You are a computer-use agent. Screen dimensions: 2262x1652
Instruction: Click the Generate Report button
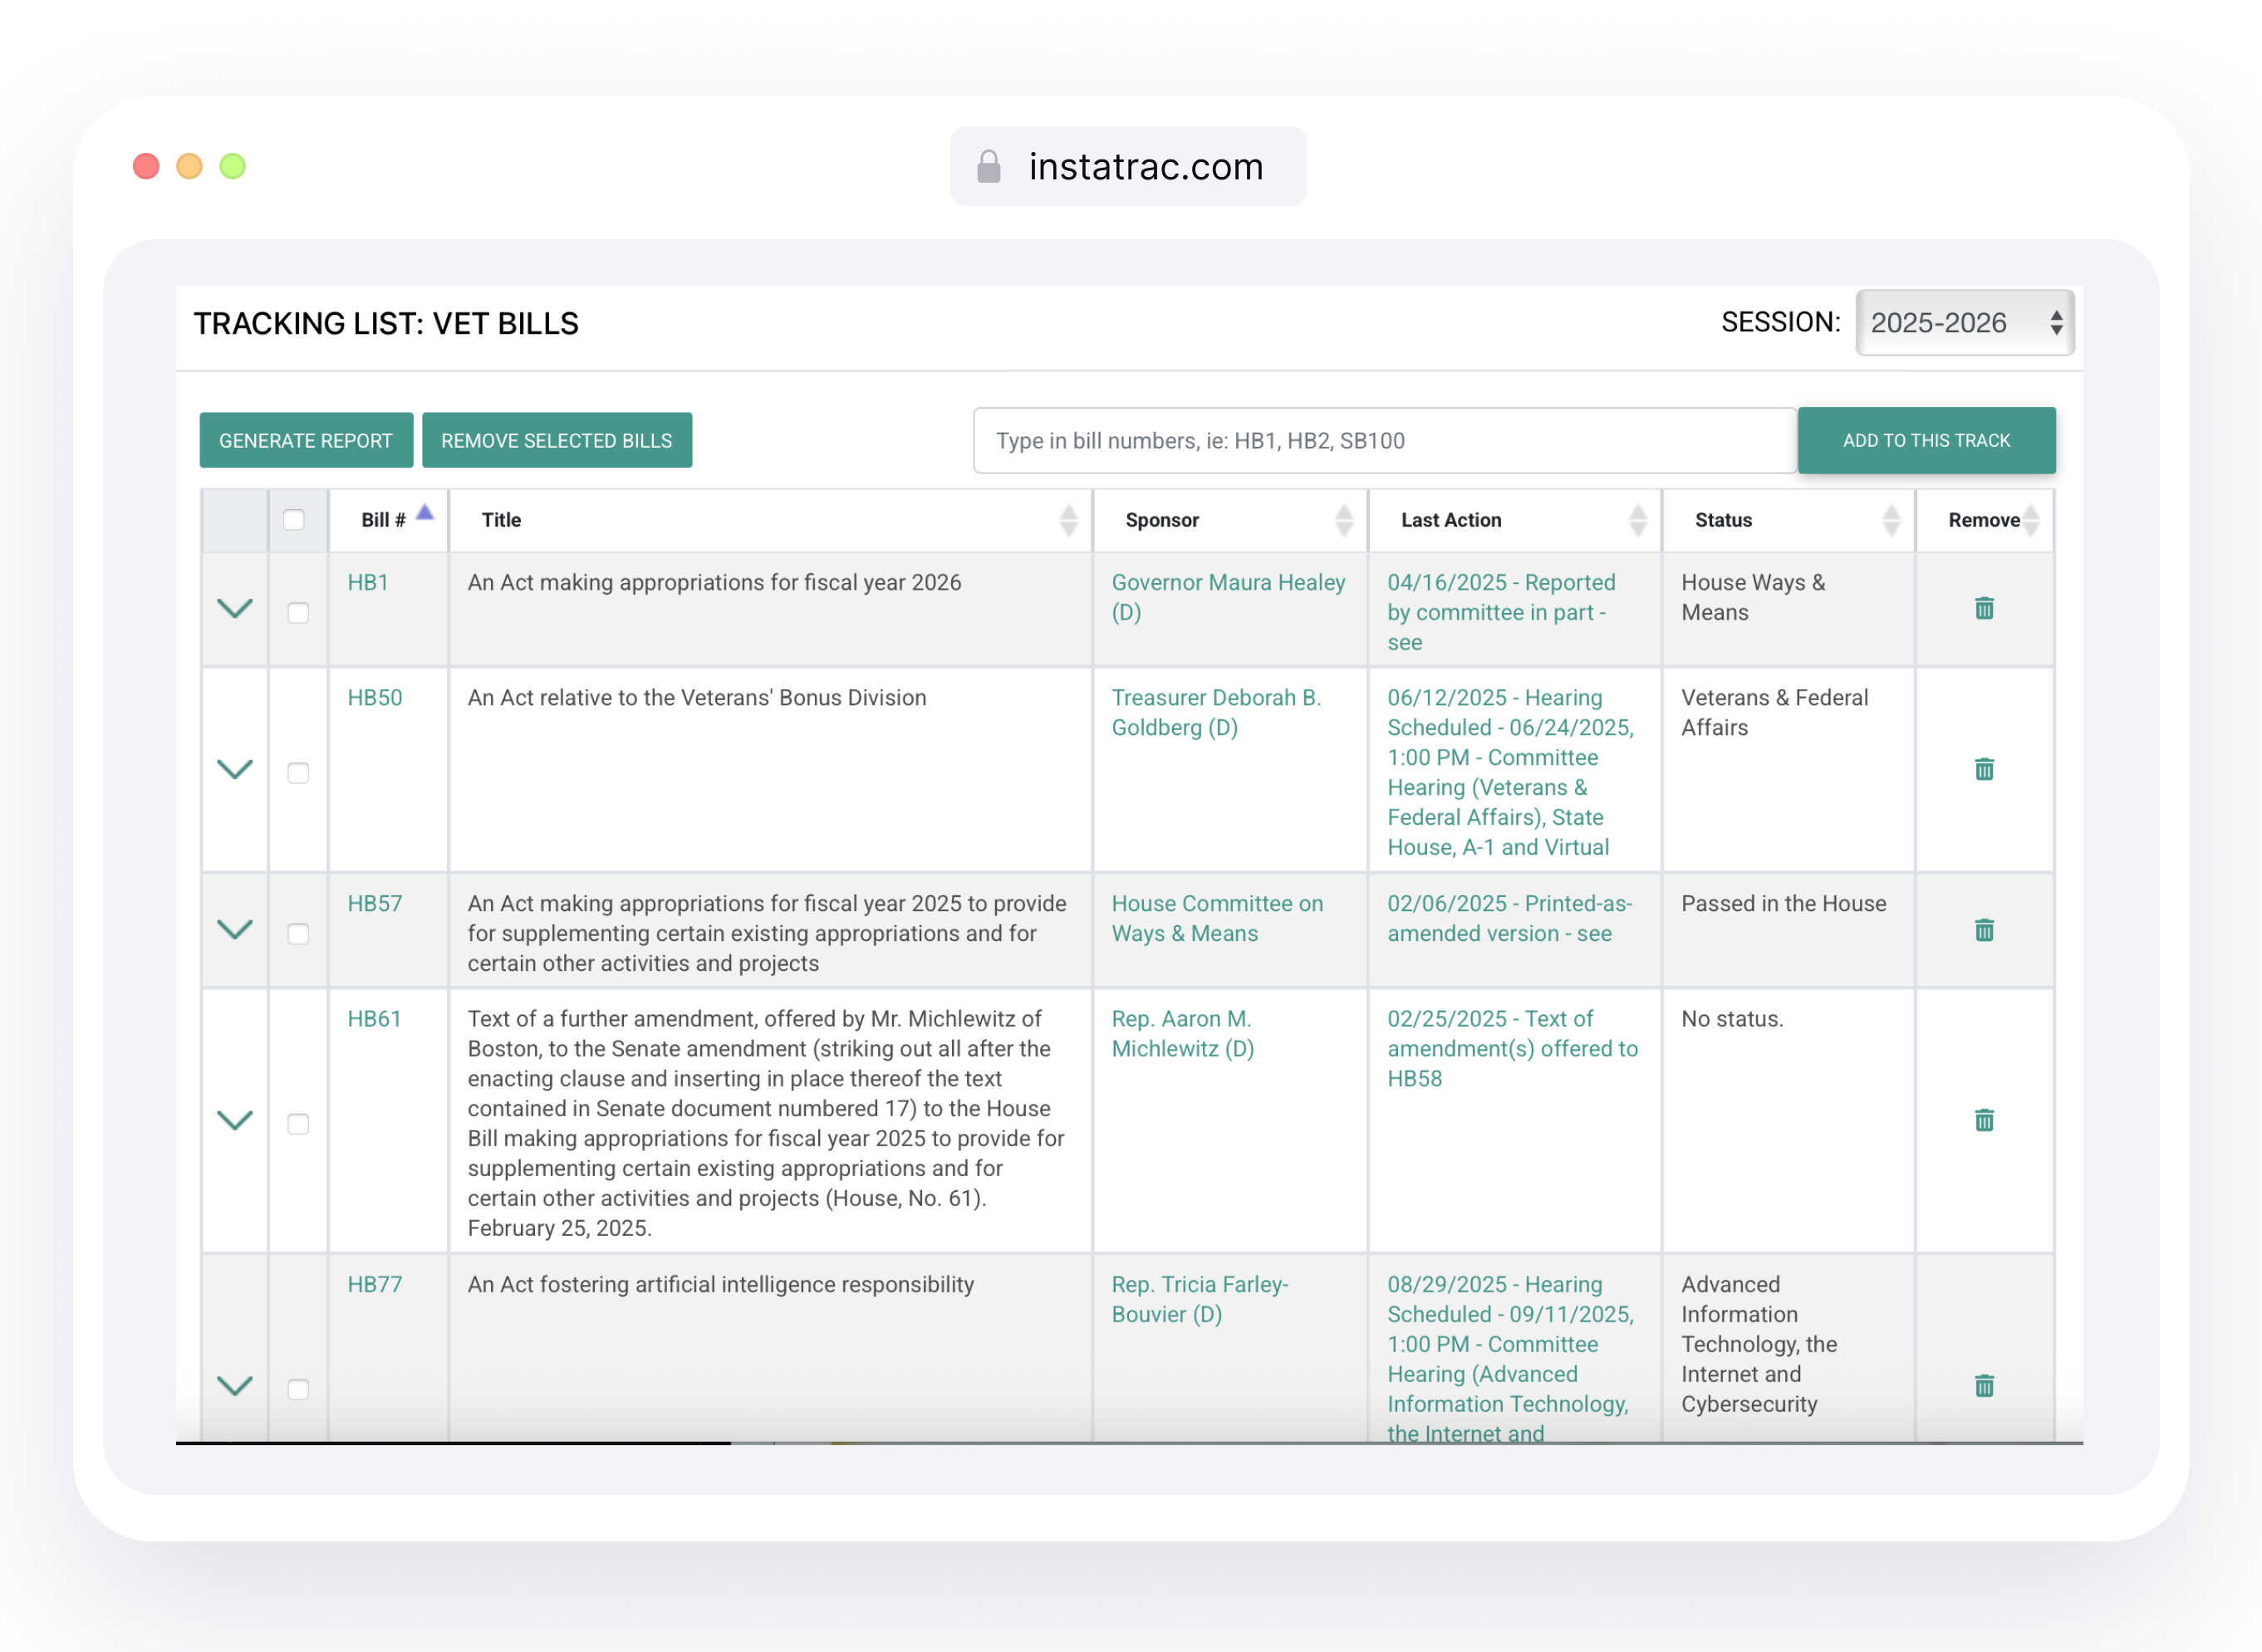tap(306, 440)
